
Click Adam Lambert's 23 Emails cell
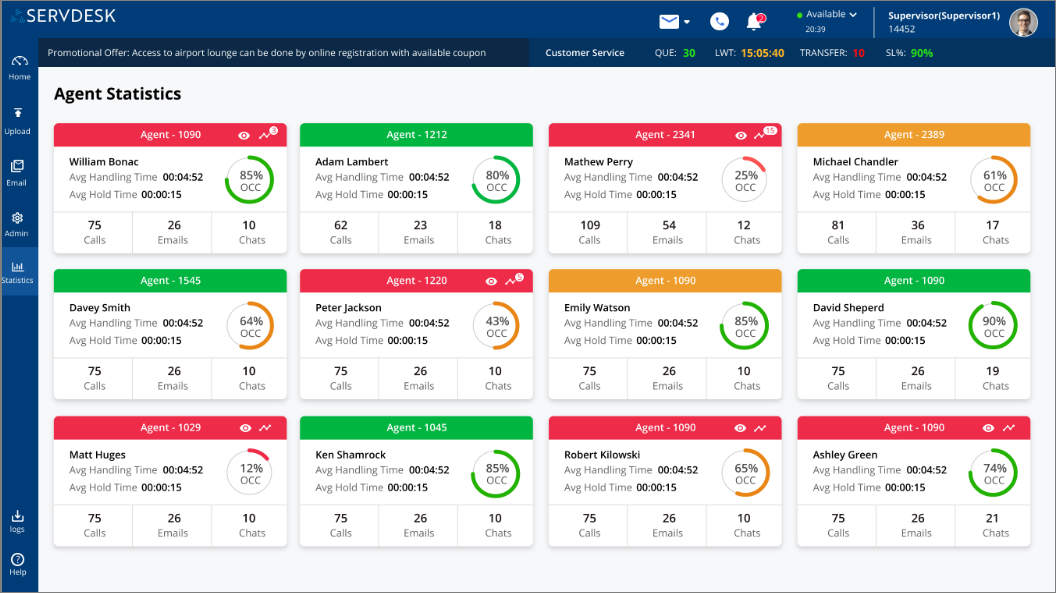419,232
